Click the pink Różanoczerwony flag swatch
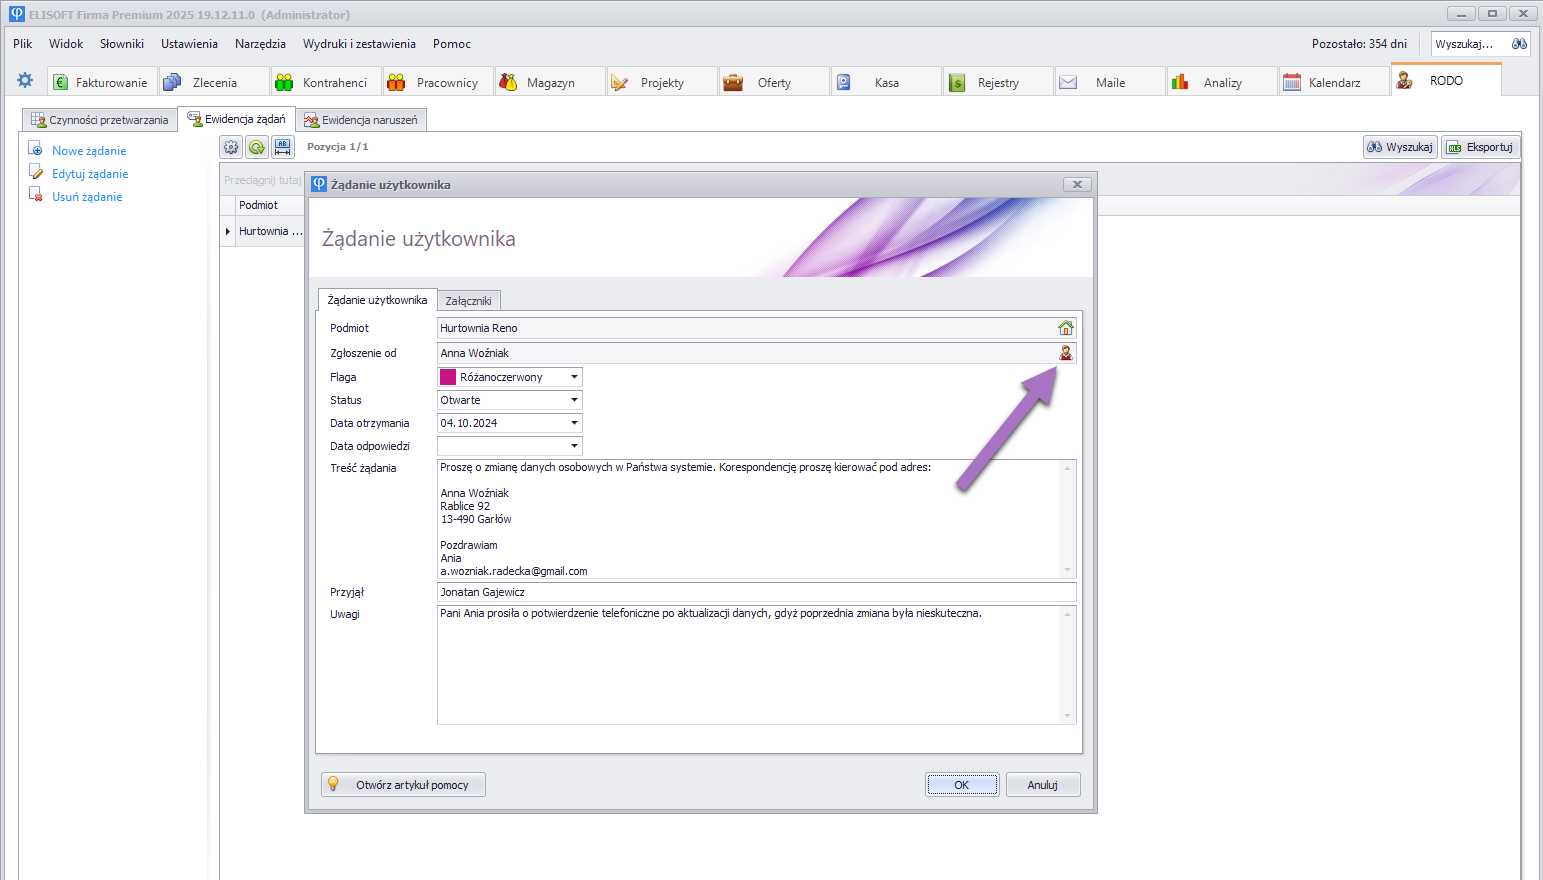Viewport: 1543px width, 880px height. (x=448, y=377)
